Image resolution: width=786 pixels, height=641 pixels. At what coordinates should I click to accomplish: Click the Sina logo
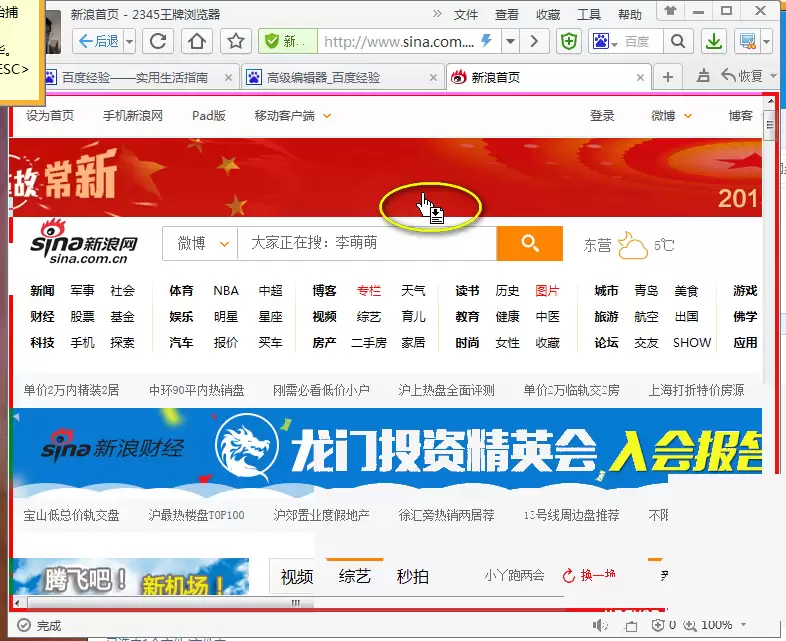pyautogui.click(x=84, y=242)
